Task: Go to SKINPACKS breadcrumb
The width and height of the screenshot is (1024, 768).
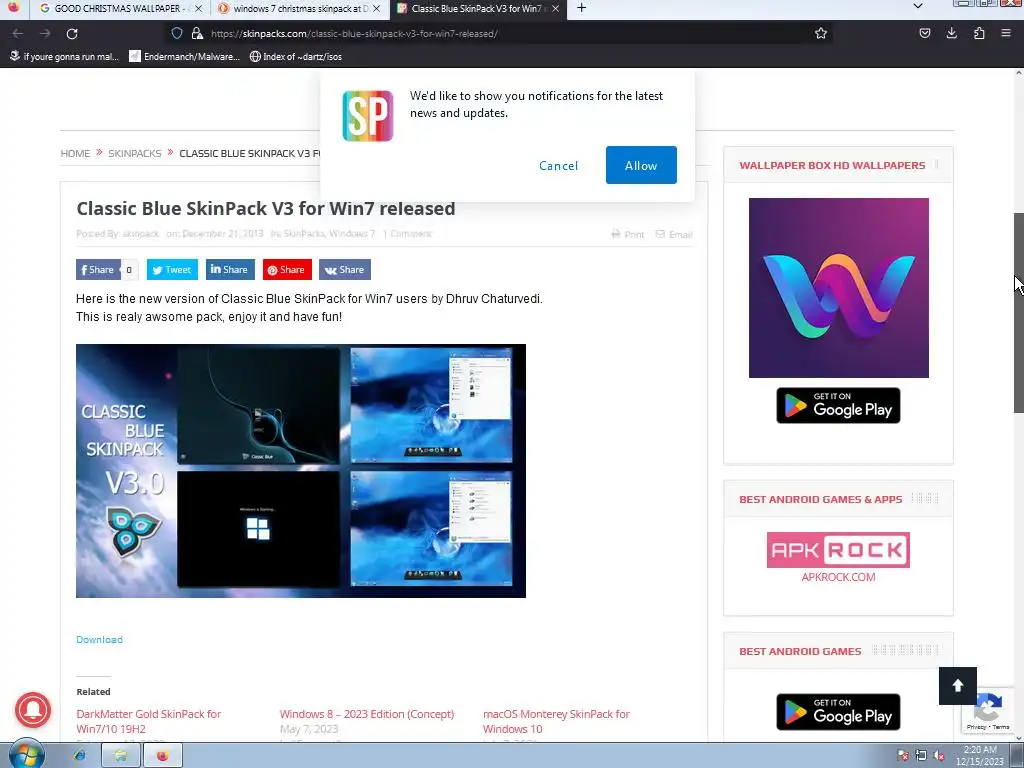Action: pos(135,153)
